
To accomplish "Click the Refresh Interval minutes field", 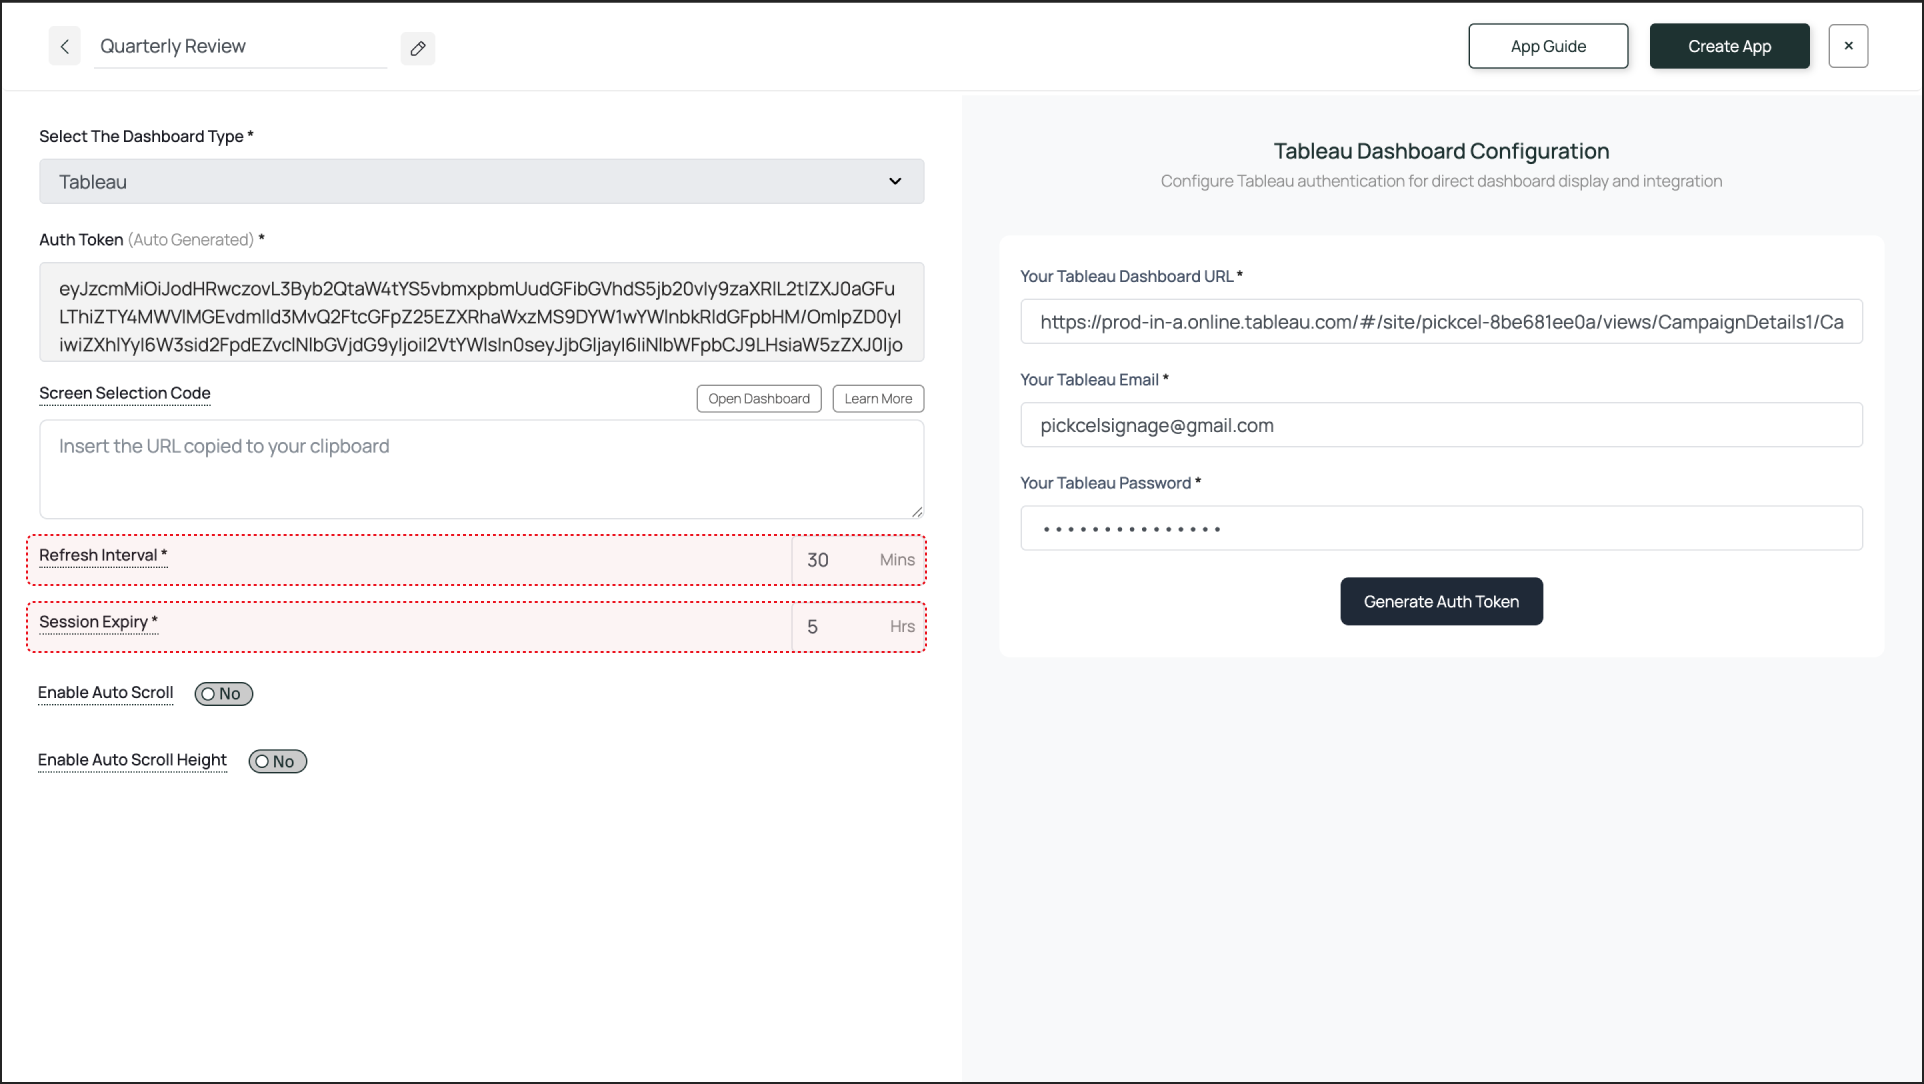I will pos(838,561).
